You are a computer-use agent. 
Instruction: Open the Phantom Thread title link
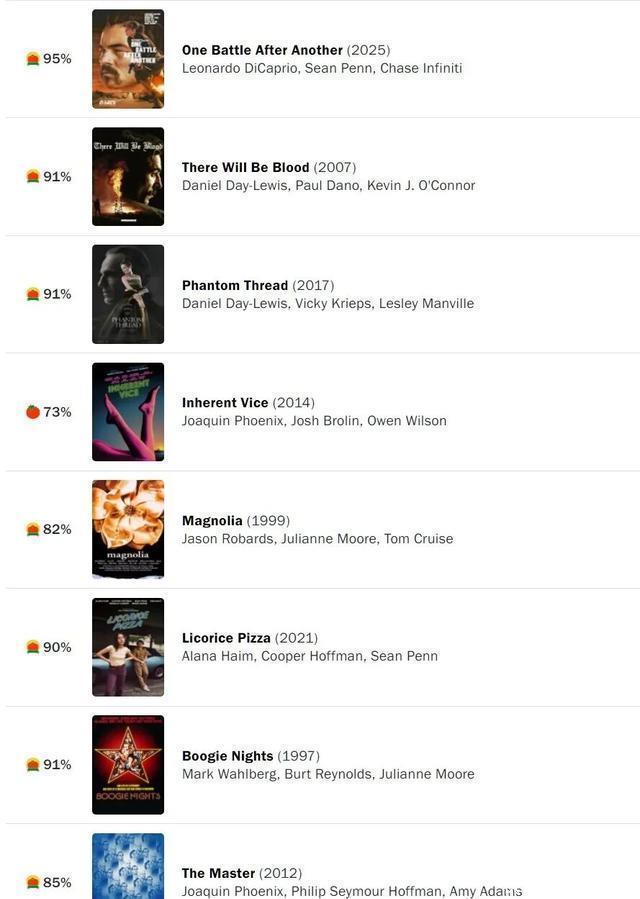pos(235,285)
